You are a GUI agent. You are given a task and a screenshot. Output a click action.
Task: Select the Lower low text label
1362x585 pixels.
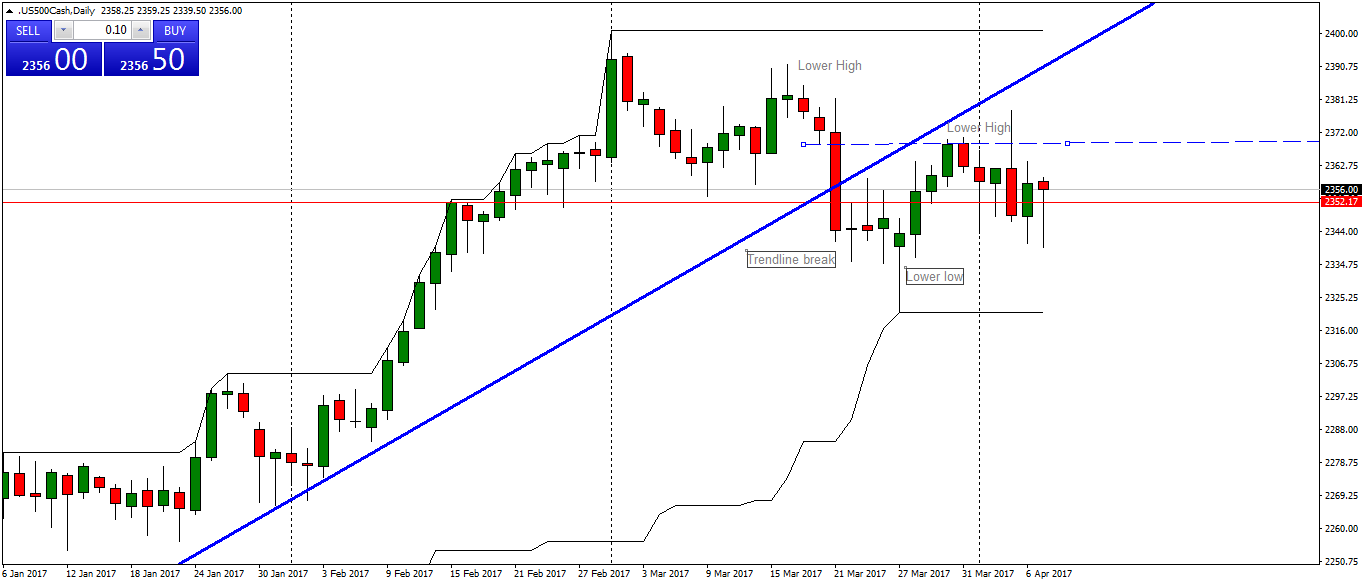click(x=933, y=277)
